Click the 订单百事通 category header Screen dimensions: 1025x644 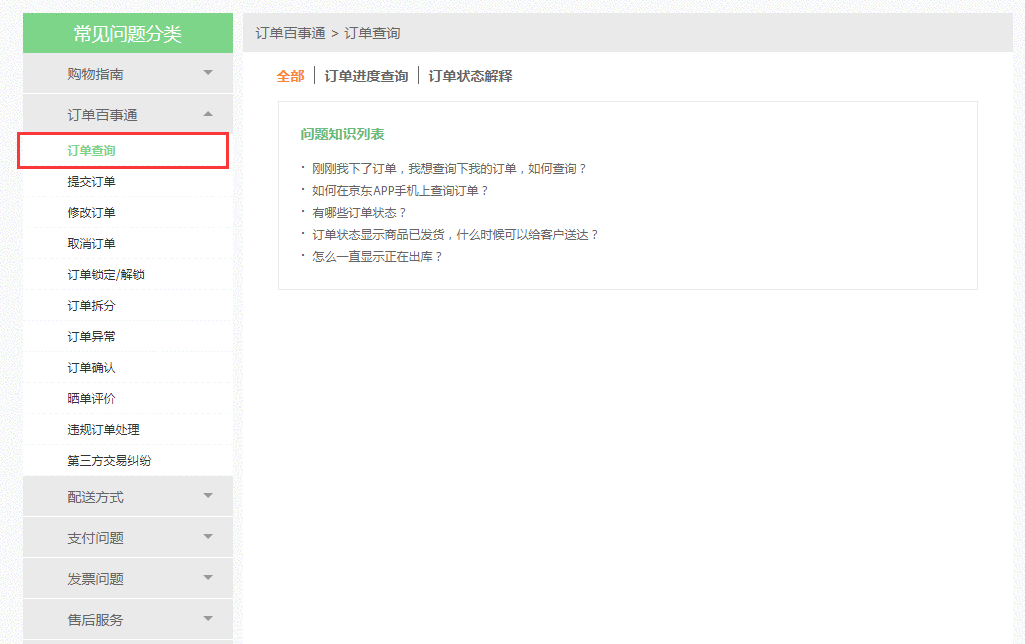coord(127,114)
